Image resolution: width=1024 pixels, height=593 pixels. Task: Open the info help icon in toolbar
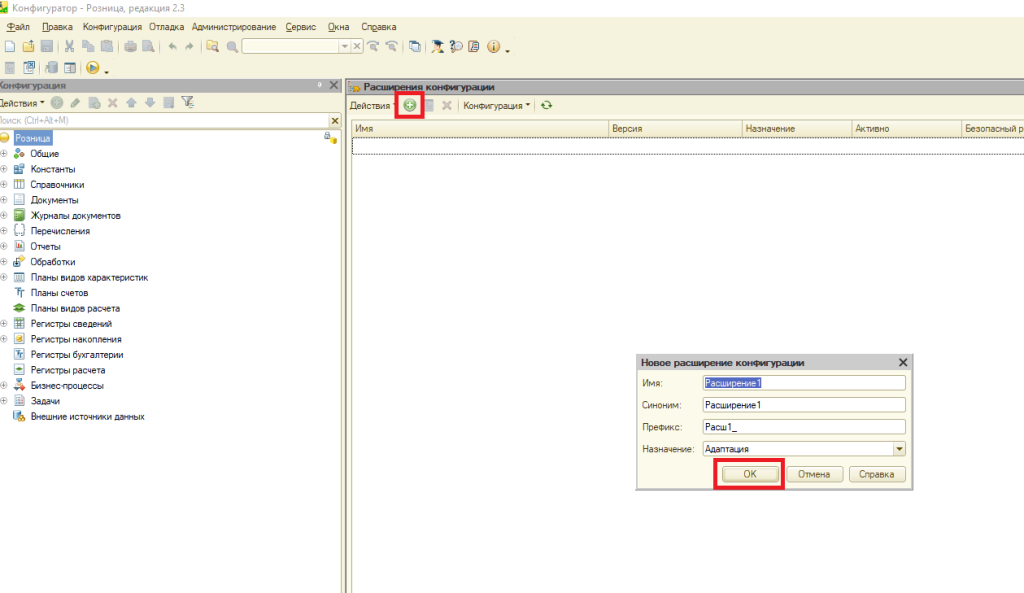click(x=493, y=46)
